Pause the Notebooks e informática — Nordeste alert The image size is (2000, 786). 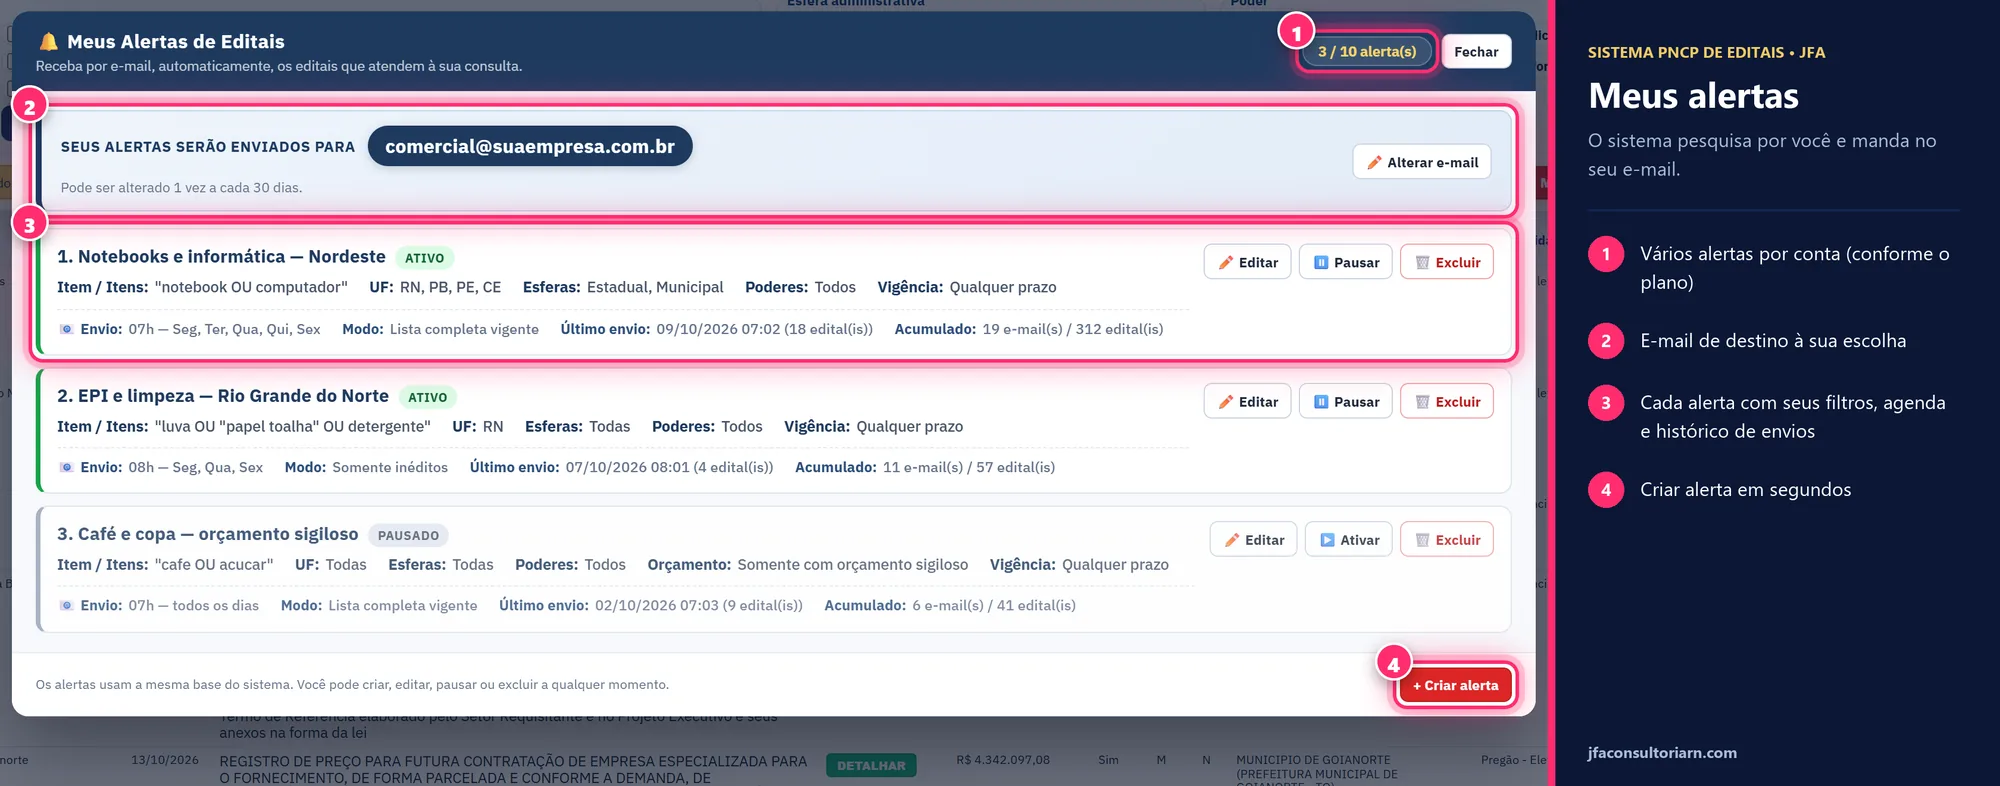[1345, 262]
